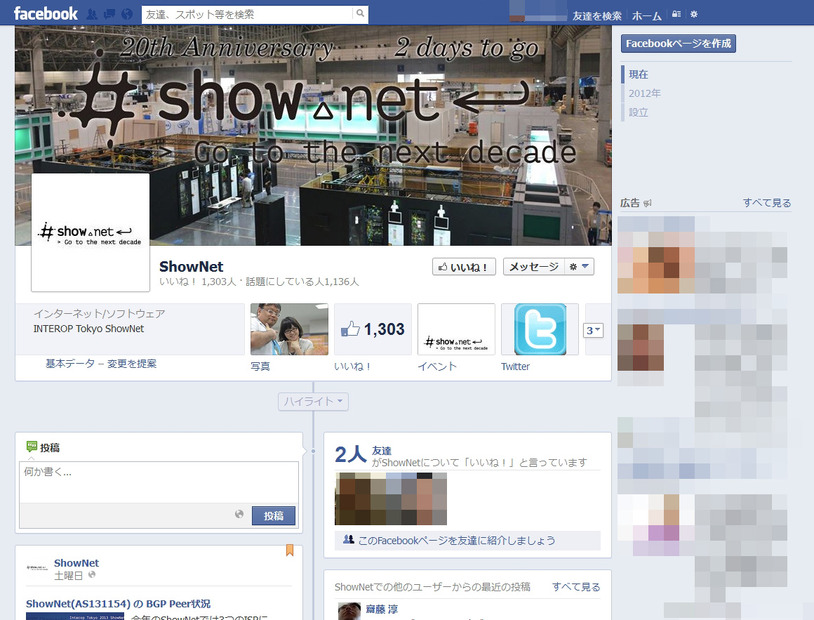Open friend requests icon in top bar
Image resolution: width=814 pixels, height=620 pixels.
[92, 14]
